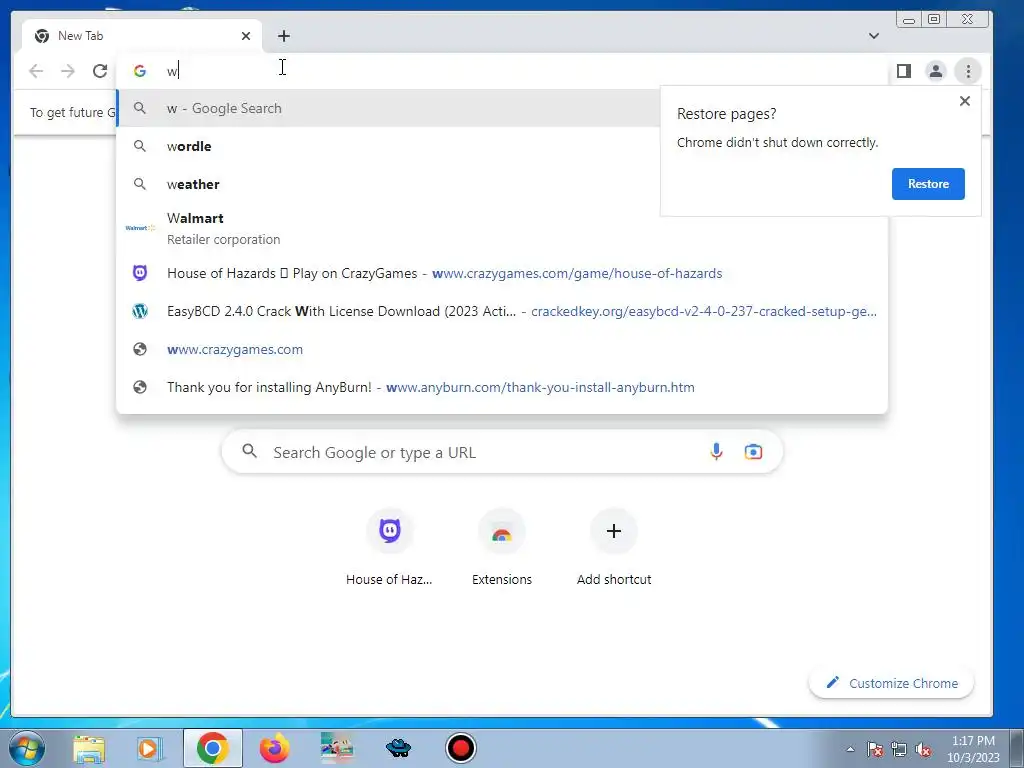Open the Thank you for installing AnyBurn suggestion
This screenshot has height=768, width=1024.
coord(502,387)
